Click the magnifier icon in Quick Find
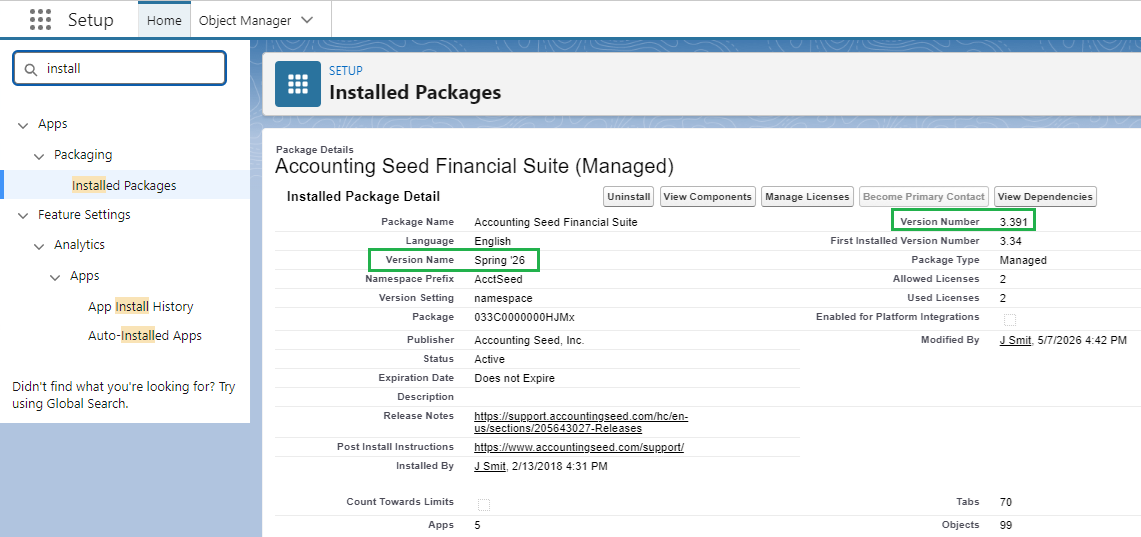This screenshot has width=1141, height=537. pyautogui.click(x=31, y=70)
